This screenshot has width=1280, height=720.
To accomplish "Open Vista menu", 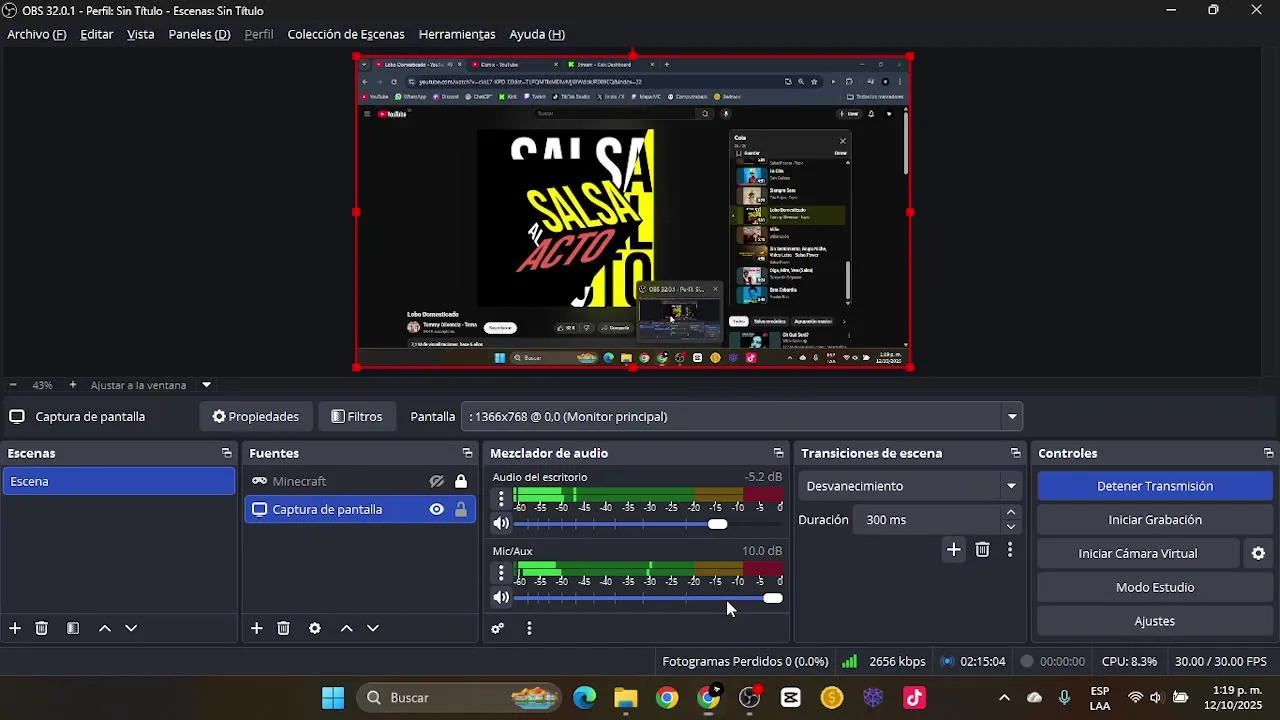I will 141,34.
